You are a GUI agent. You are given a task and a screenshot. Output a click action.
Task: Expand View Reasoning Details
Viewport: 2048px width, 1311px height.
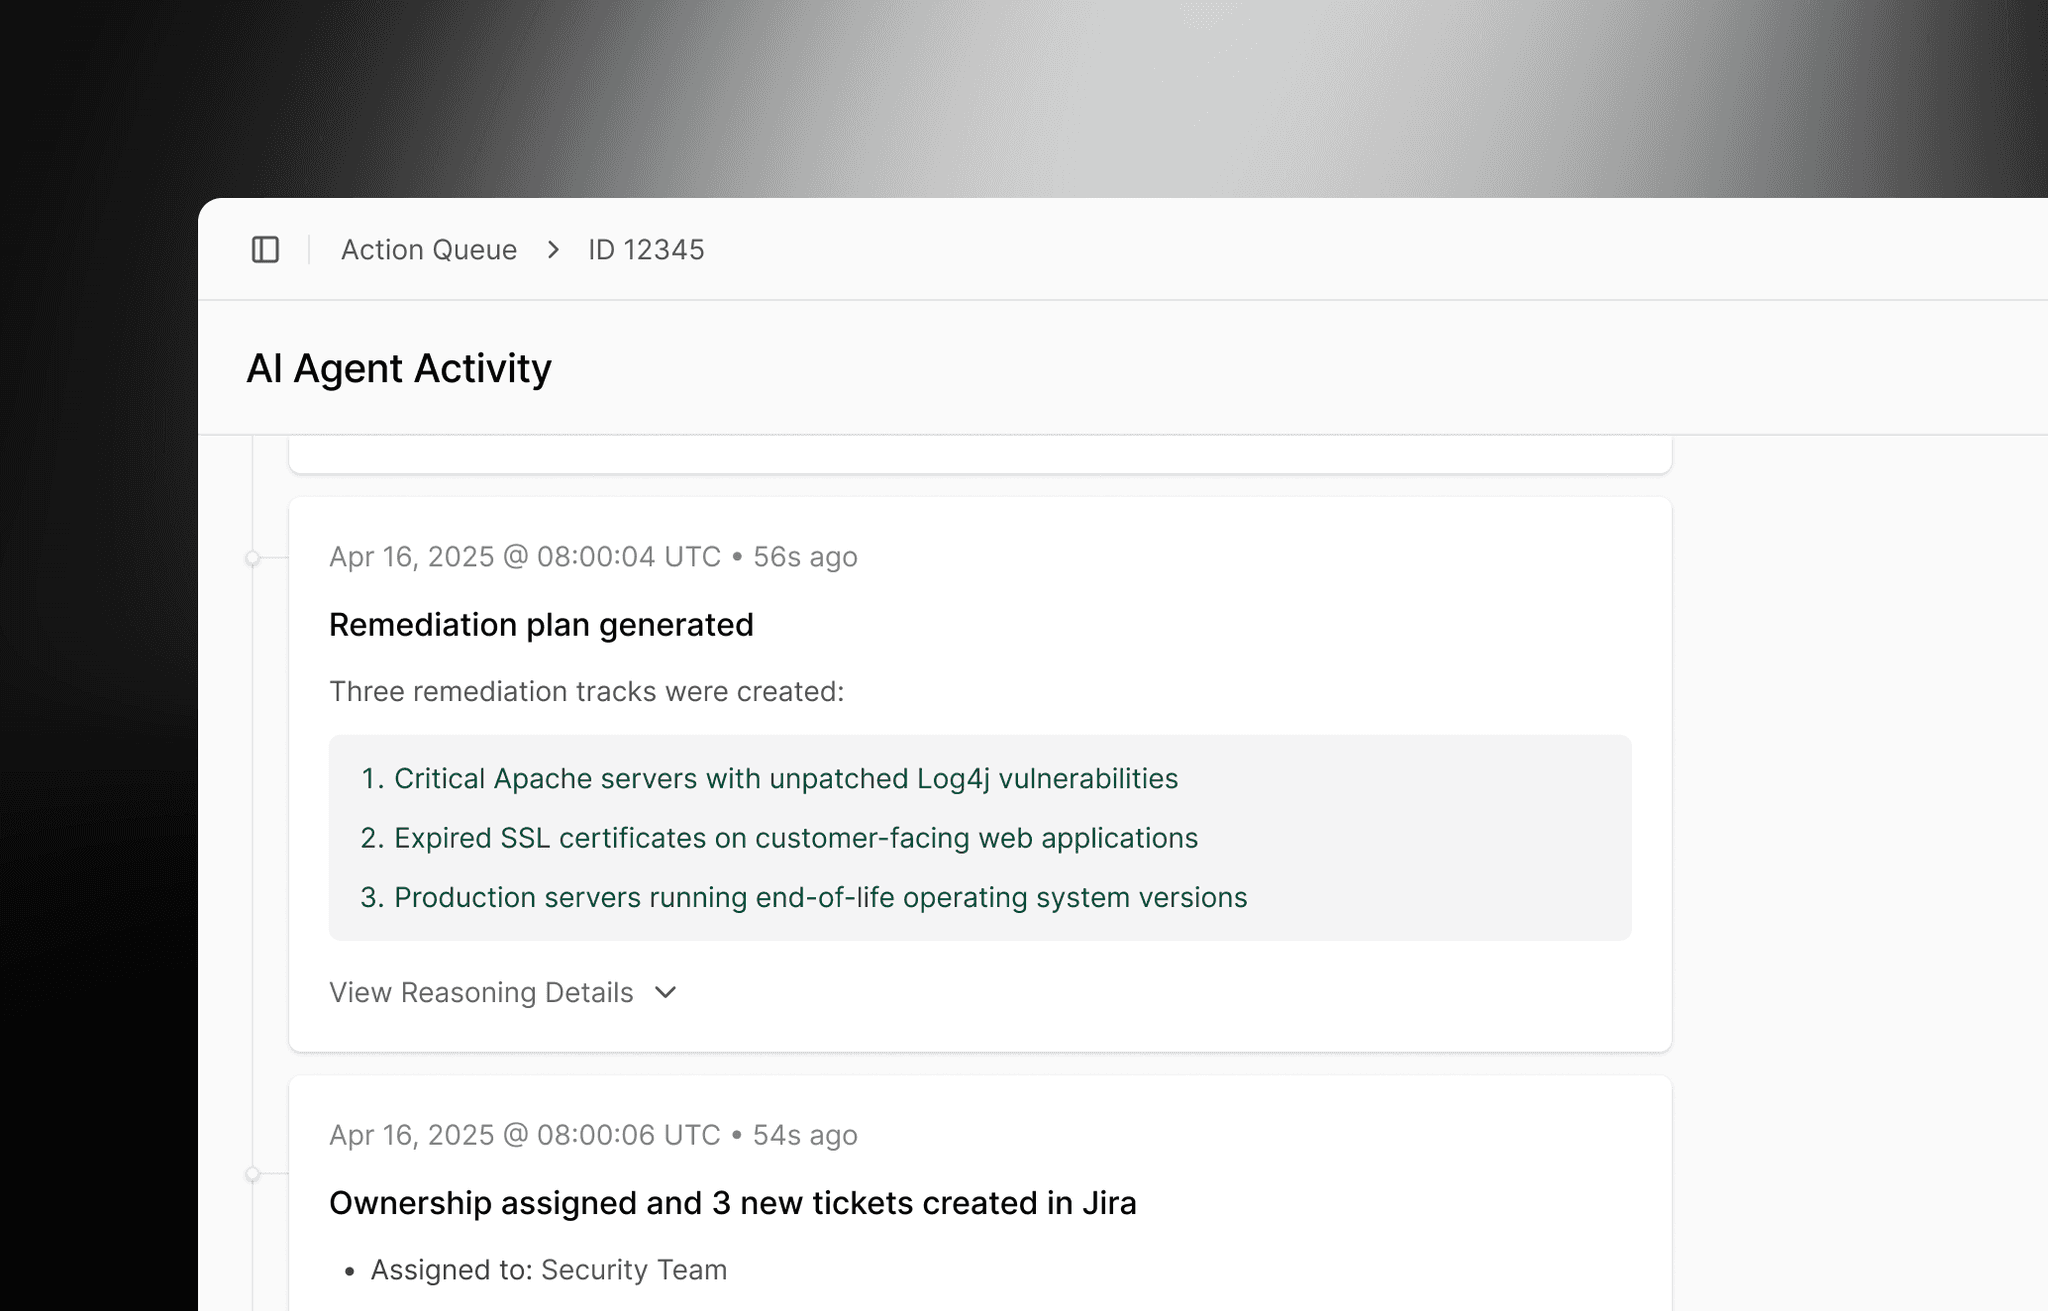click(x=481, y=993)
